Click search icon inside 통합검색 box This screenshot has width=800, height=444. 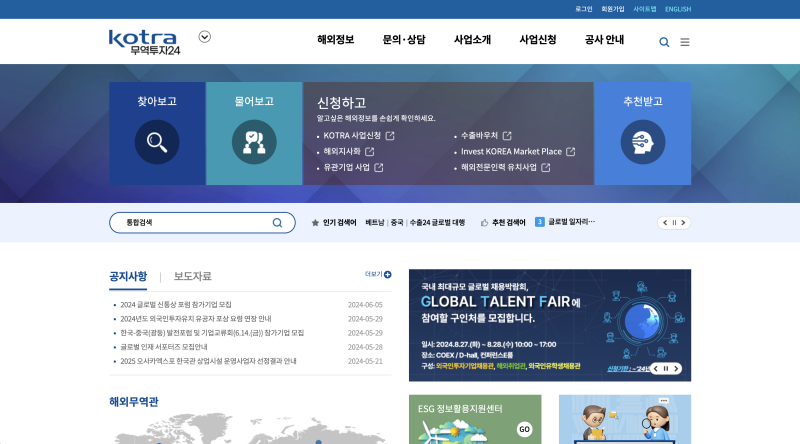pos(277,223)
